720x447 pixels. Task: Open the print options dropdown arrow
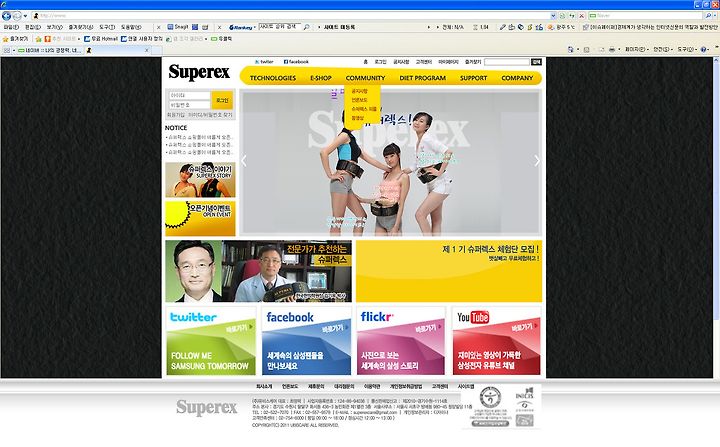(619, 49)
